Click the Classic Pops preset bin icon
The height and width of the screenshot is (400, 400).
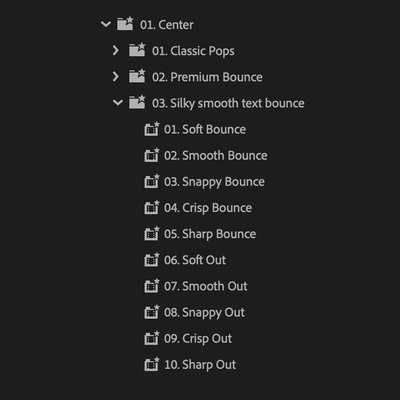pos(137,50)
